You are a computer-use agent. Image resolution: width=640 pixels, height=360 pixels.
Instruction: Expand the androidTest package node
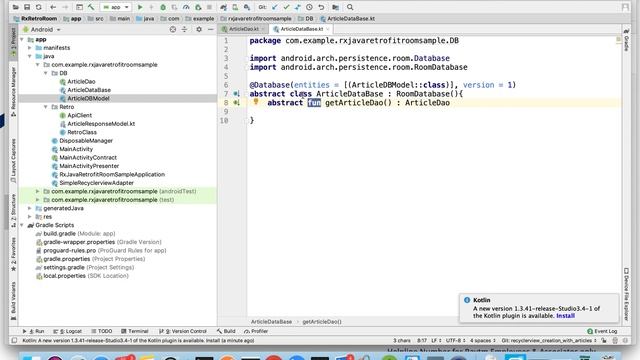click(x=38, y=191)
